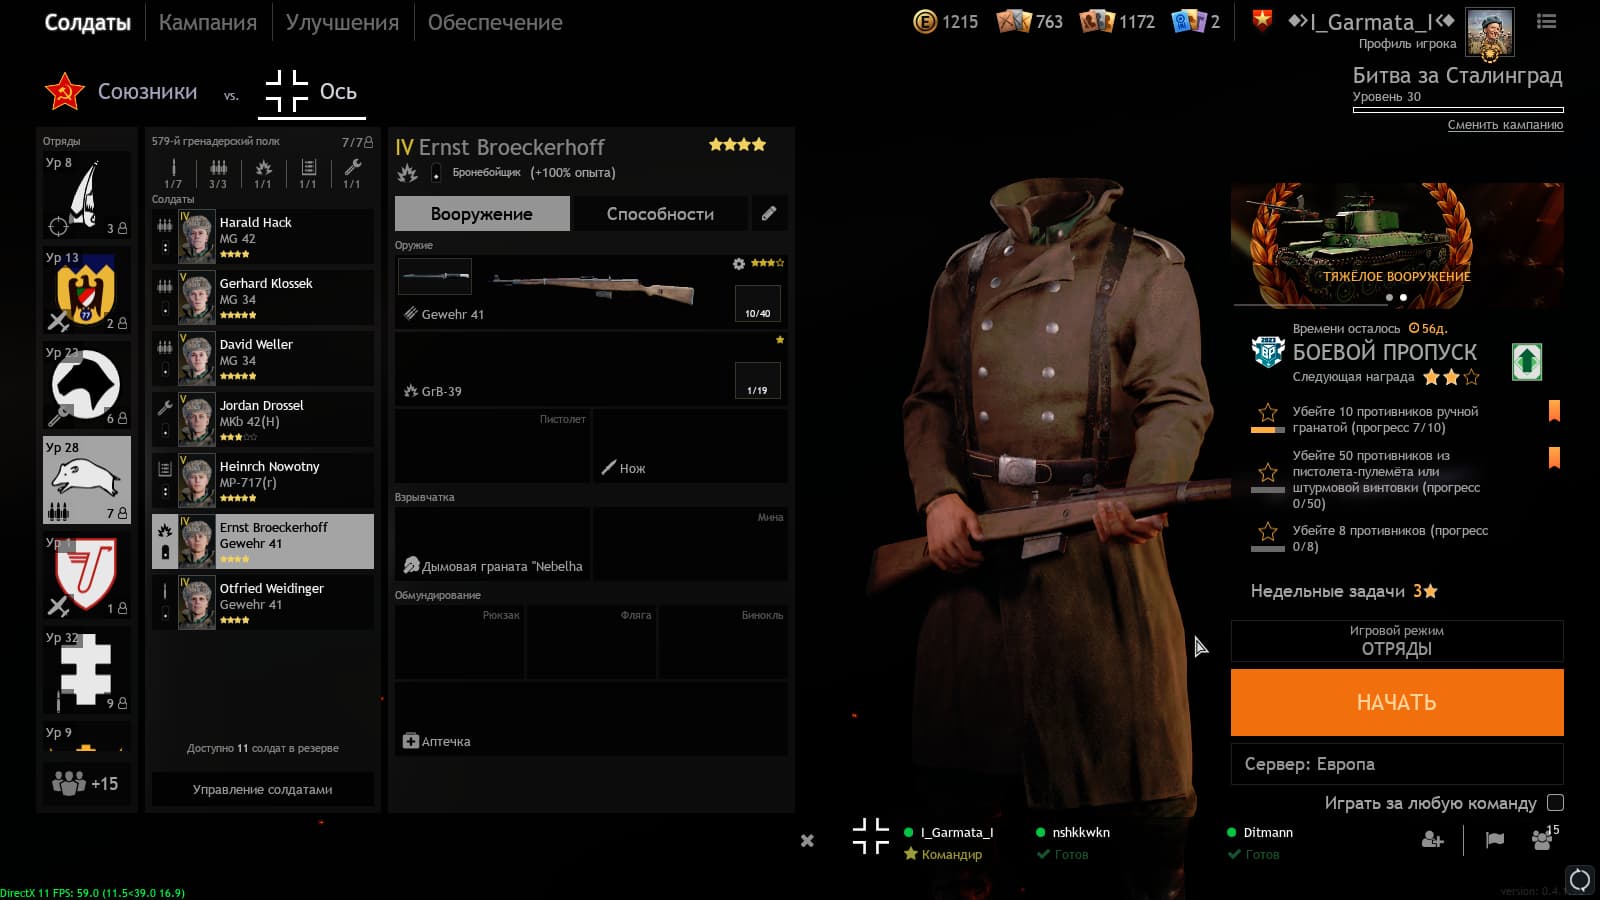
Task: Click the 1172 order cards icon
Action: tap(1097, 21)
